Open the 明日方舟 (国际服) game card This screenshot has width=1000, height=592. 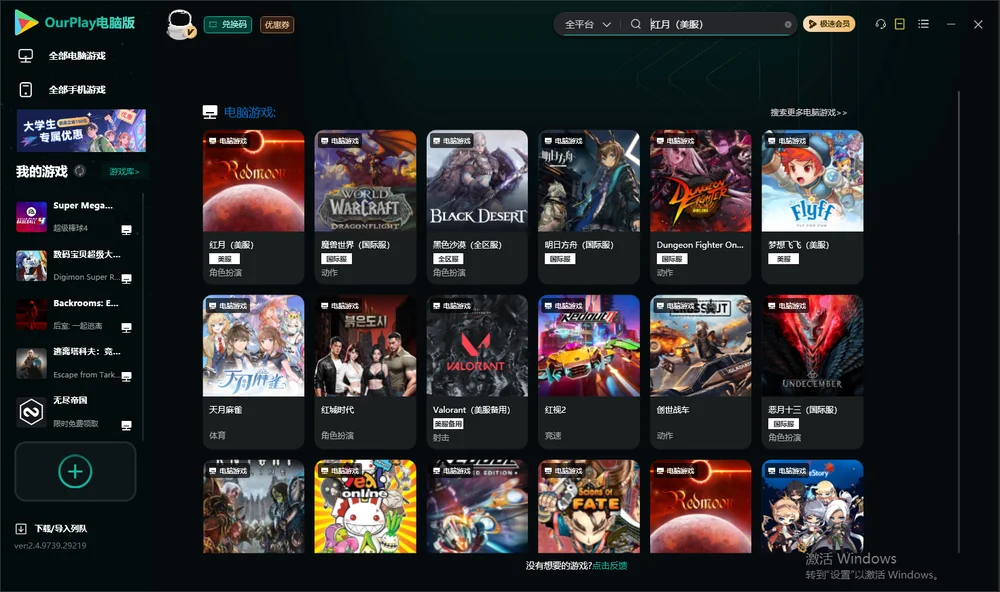click(589, 207)
